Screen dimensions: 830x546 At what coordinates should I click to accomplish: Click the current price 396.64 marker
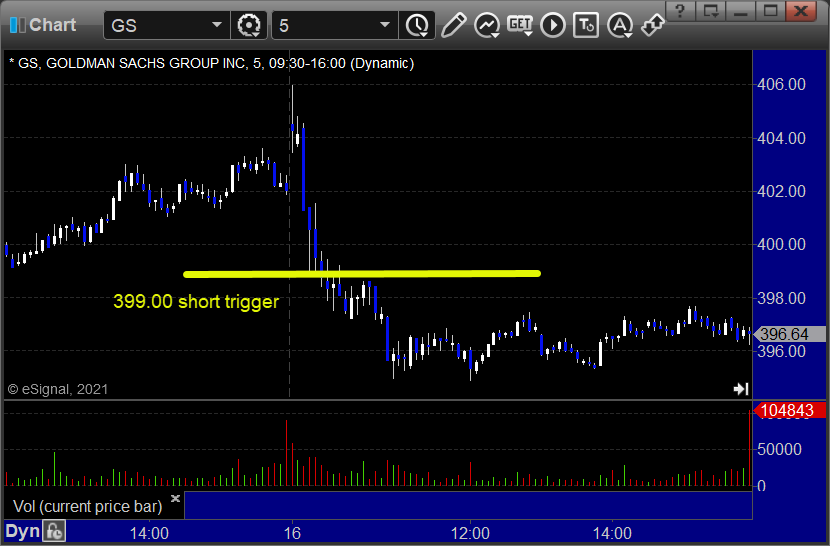(x=789, y=334)
